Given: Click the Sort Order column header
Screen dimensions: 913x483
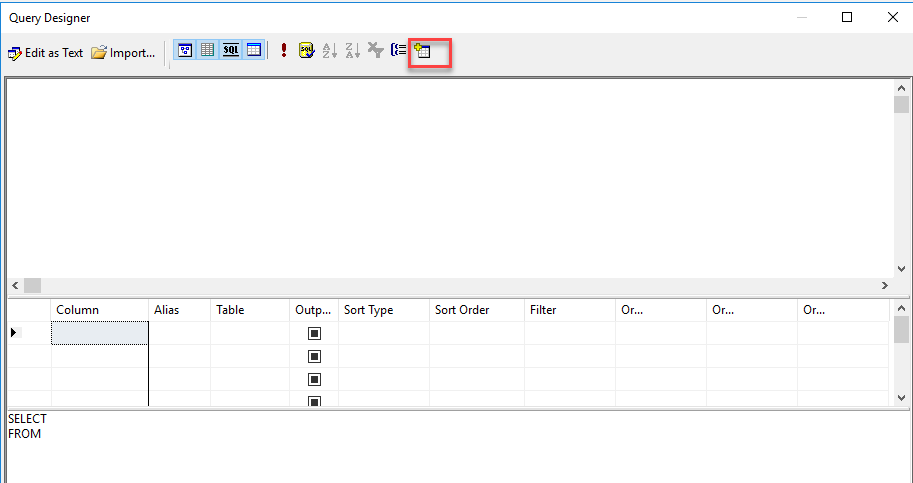Looking at the screenshot, I should point(477,310).
